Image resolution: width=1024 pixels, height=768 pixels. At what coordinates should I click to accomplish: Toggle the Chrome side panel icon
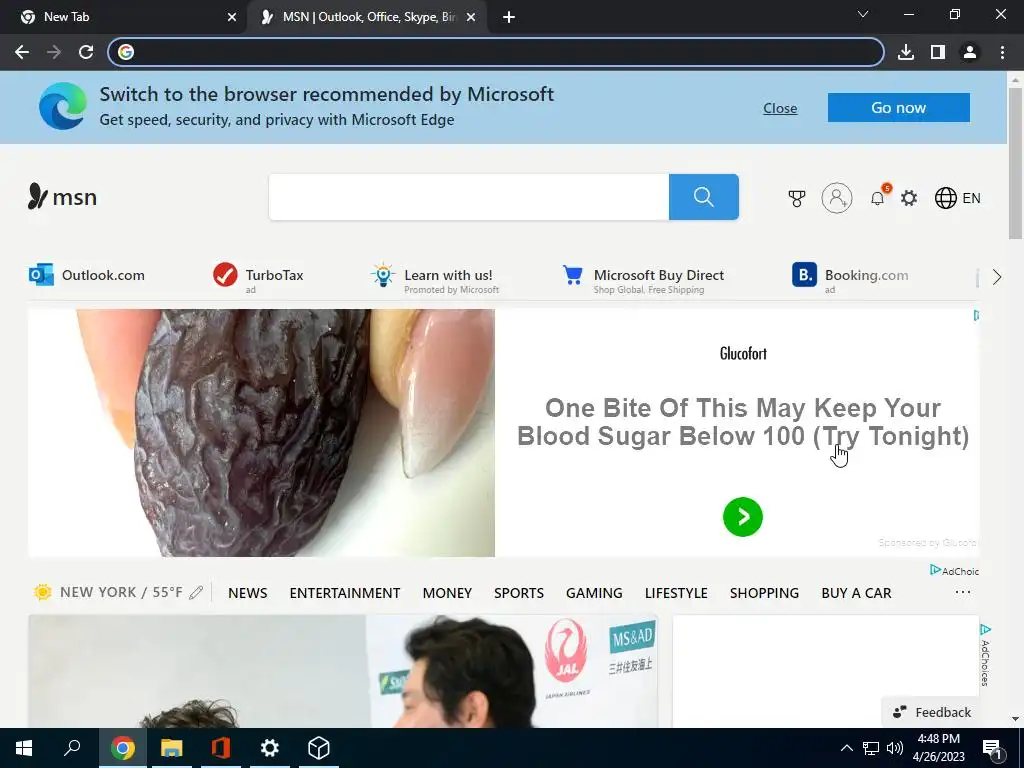tap(938, 52)
